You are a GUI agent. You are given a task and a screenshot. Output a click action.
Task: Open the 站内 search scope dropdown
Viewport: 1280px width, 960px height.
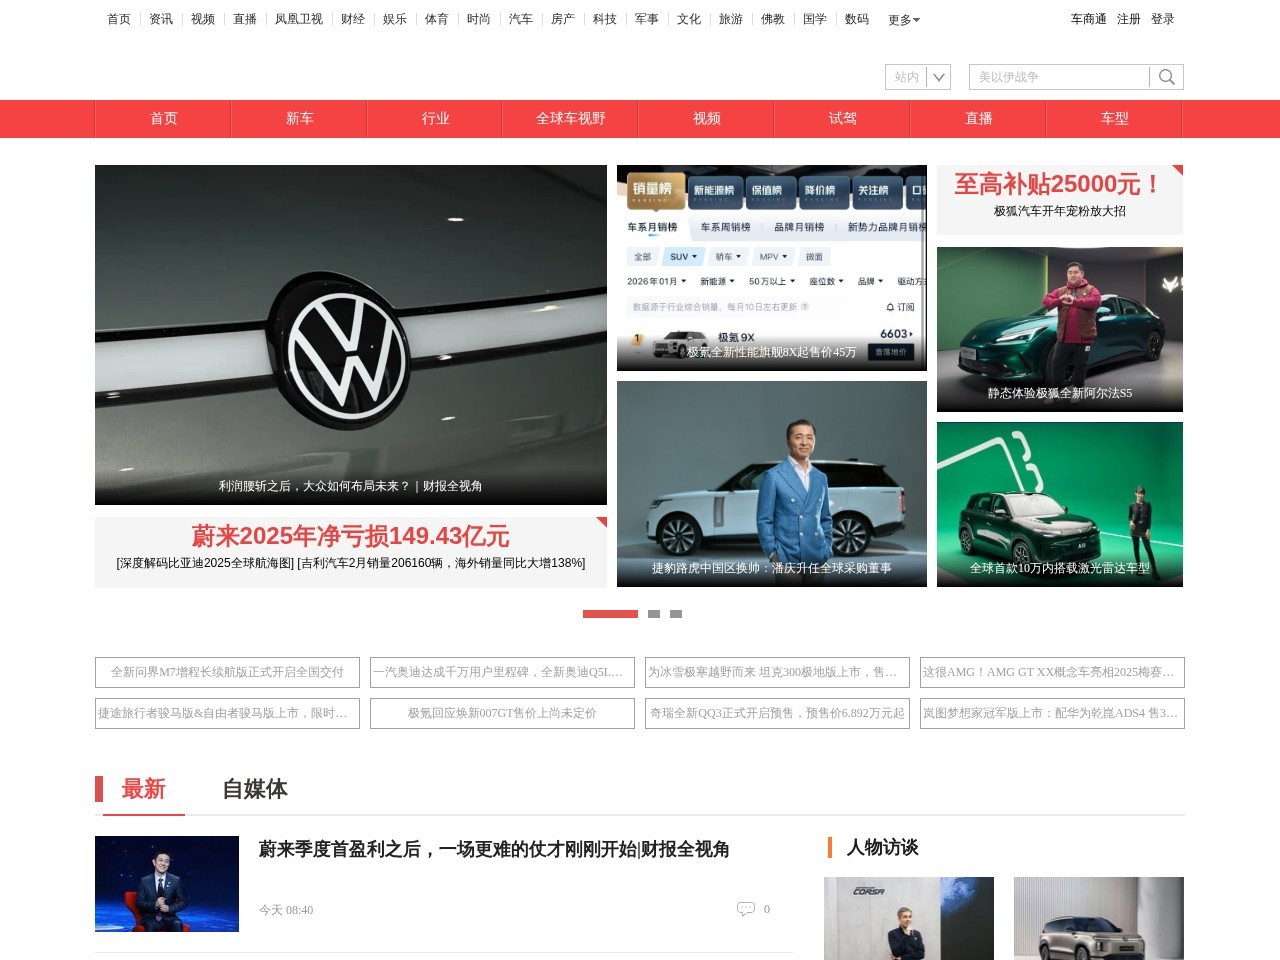coord(916,76)
